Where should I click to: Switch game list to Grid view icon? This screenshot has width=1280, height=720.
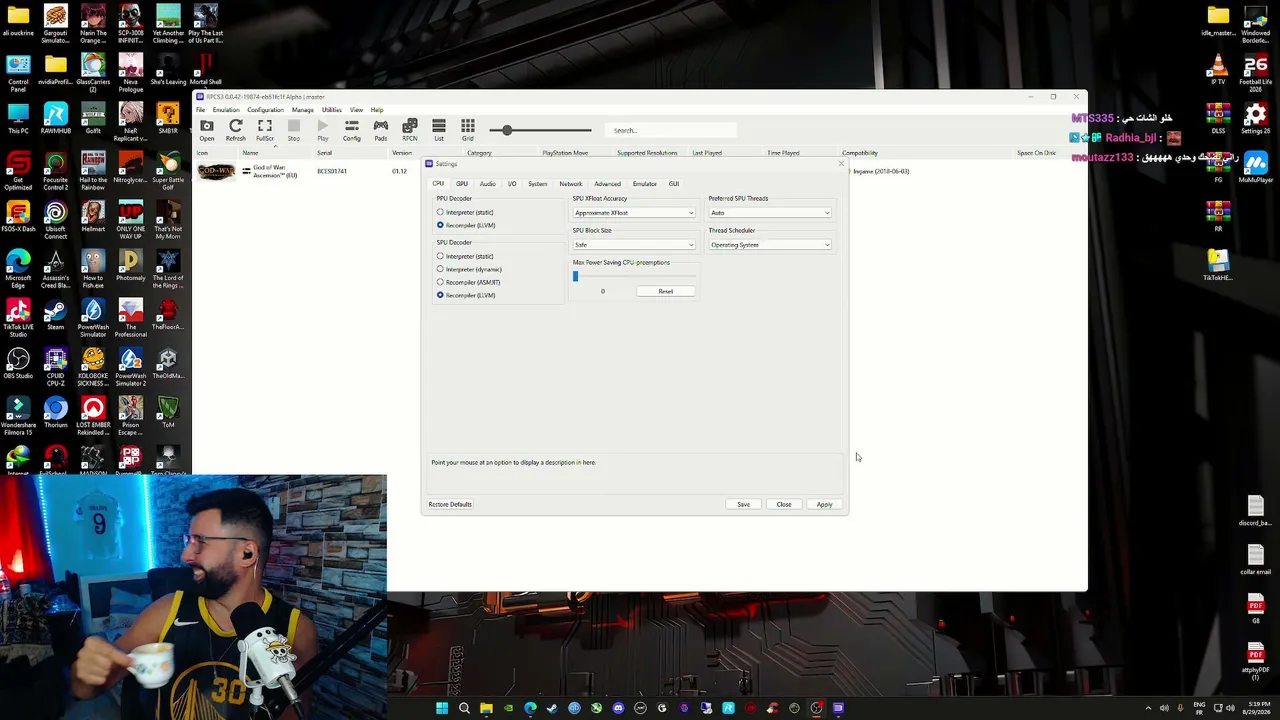(x=468, y=130)
